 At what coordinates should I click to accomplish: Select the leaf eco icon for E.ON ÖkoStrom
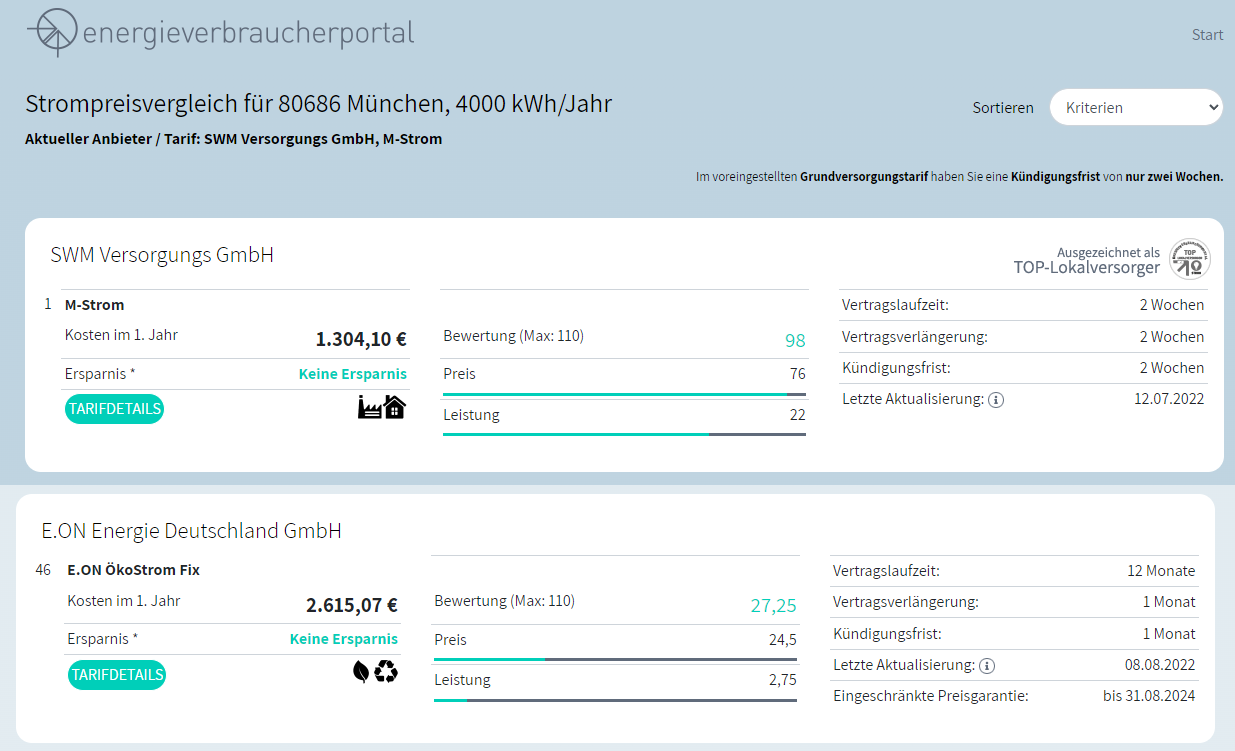pos(360,673)
